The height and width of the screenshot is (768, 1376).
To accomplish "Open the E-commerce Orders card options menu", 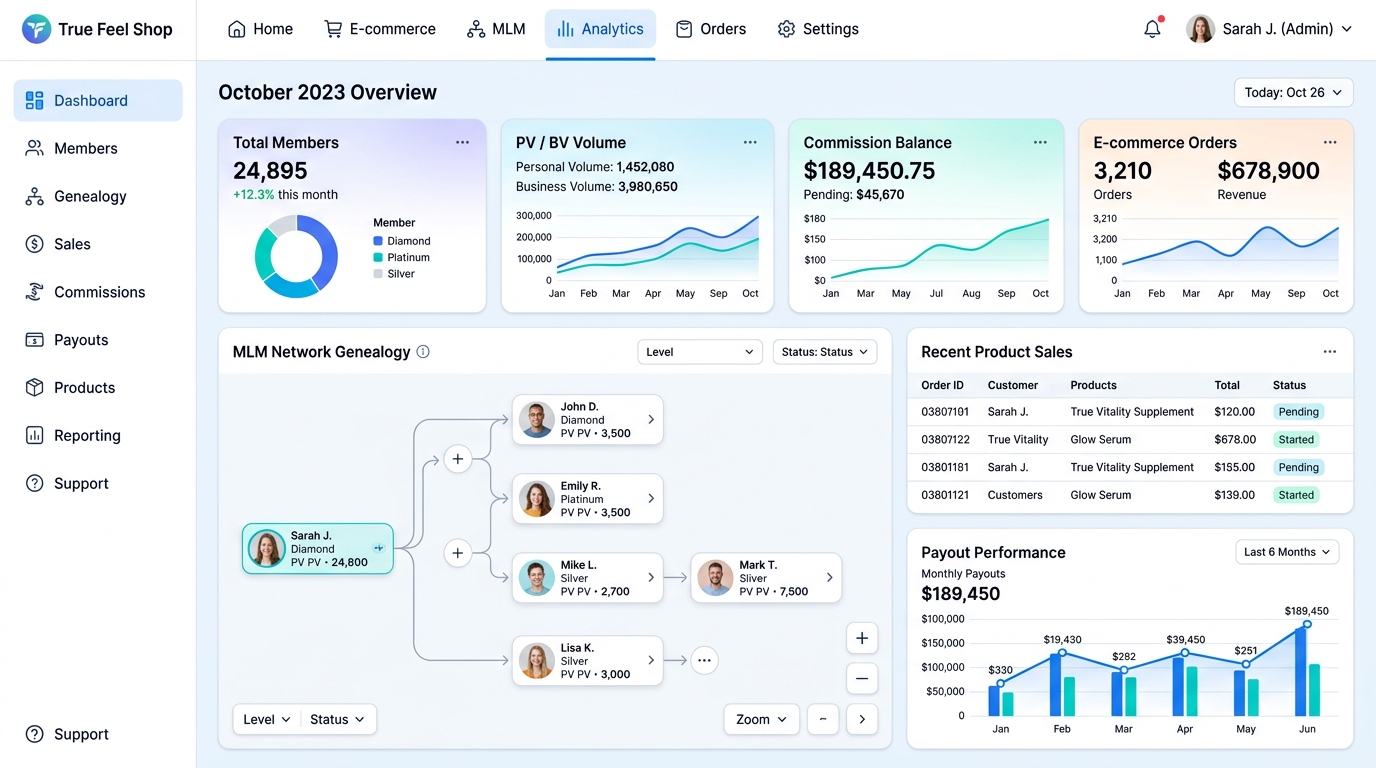I will [x=1330, y=142].
